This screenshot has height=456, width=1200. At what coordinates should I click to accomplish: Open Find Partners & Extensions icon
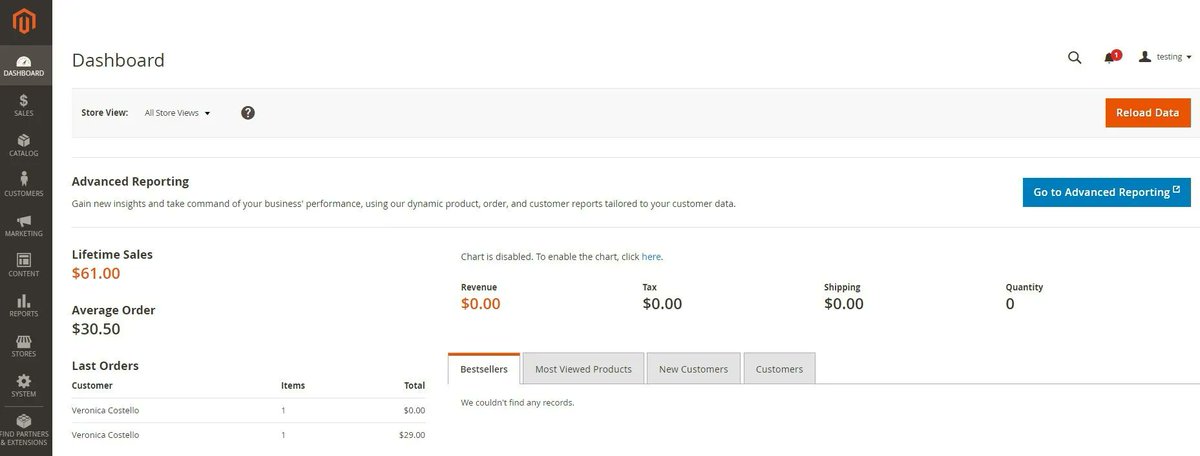point(24,421)
